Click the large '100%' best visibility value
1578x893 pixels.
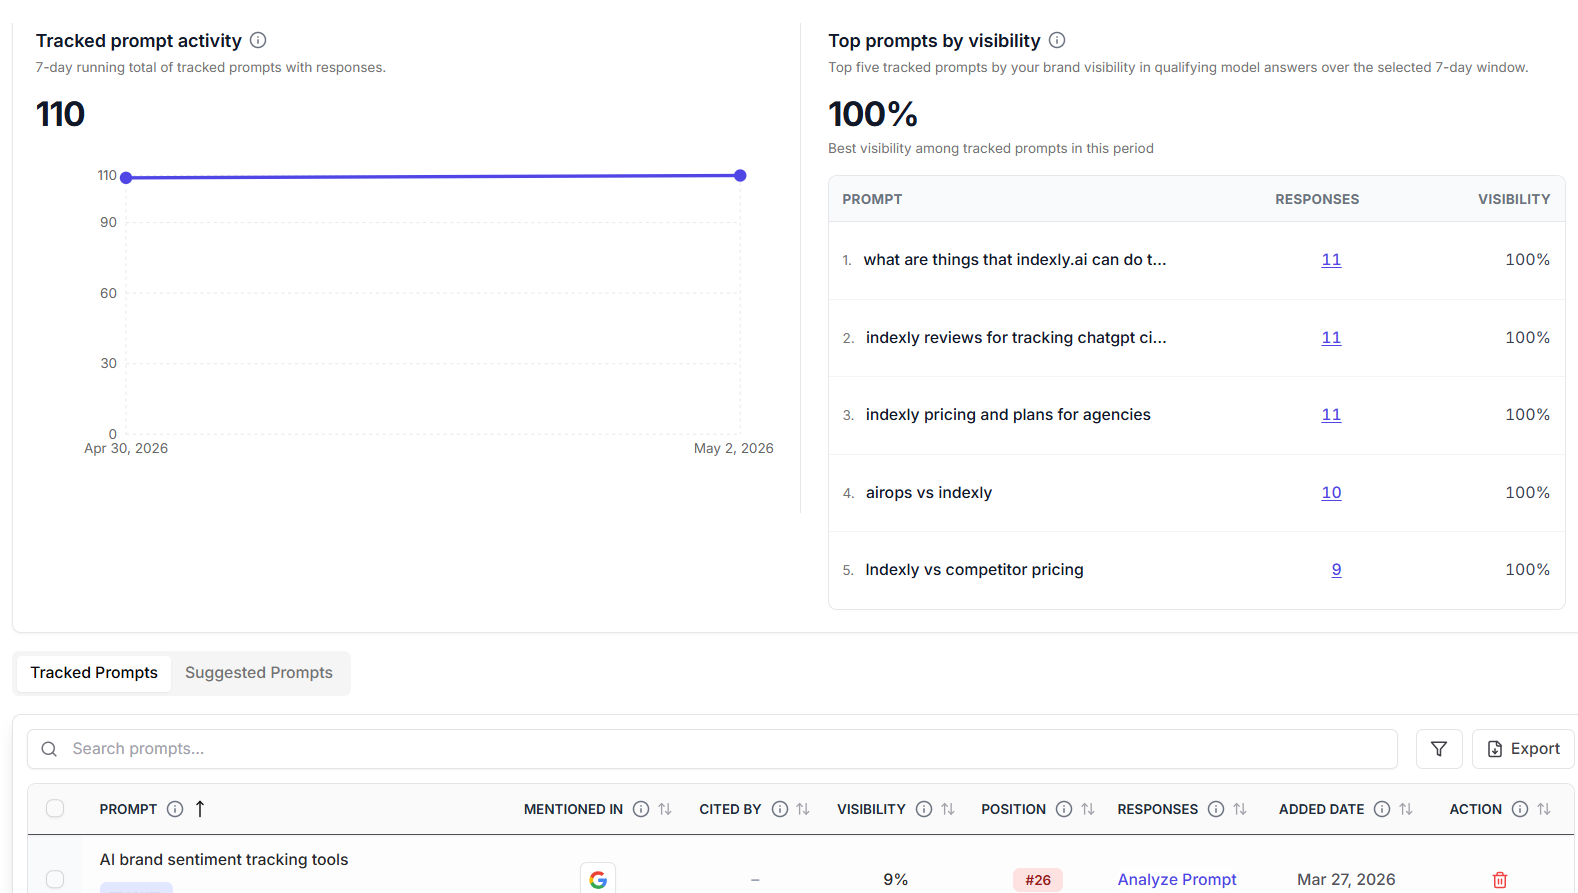[x=873, y=114]
